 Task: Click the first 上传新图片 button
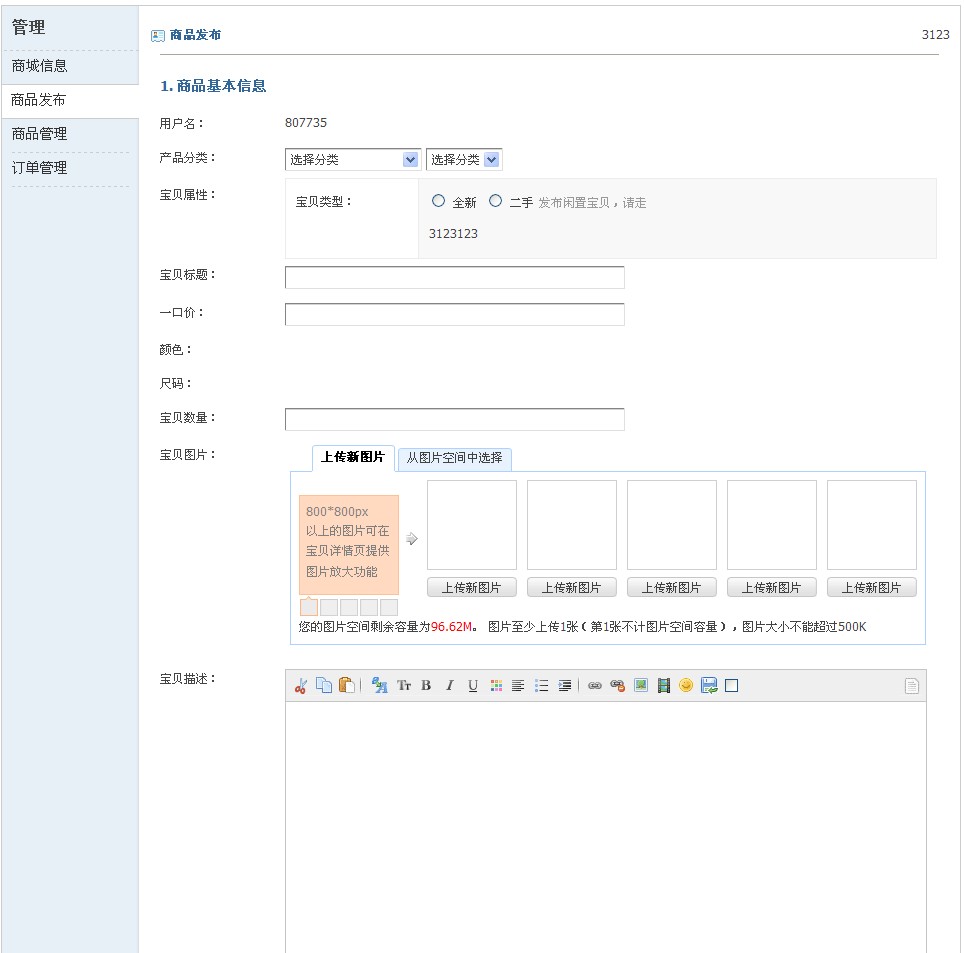[x=471, y=587]
